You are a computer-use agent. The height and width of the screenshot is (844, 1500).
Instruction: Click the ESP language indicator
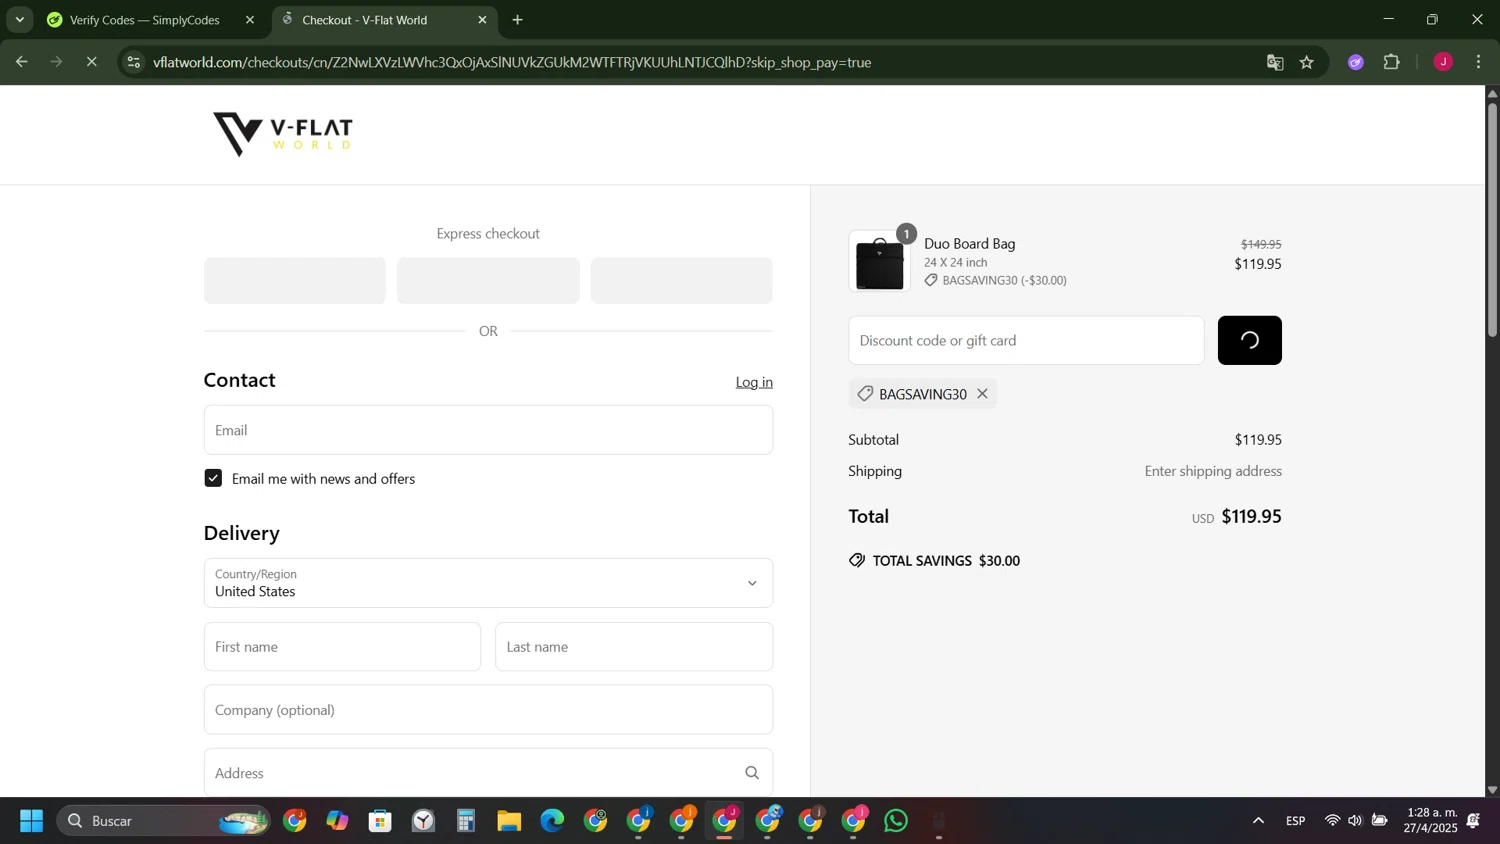(x=1296, y=821)
